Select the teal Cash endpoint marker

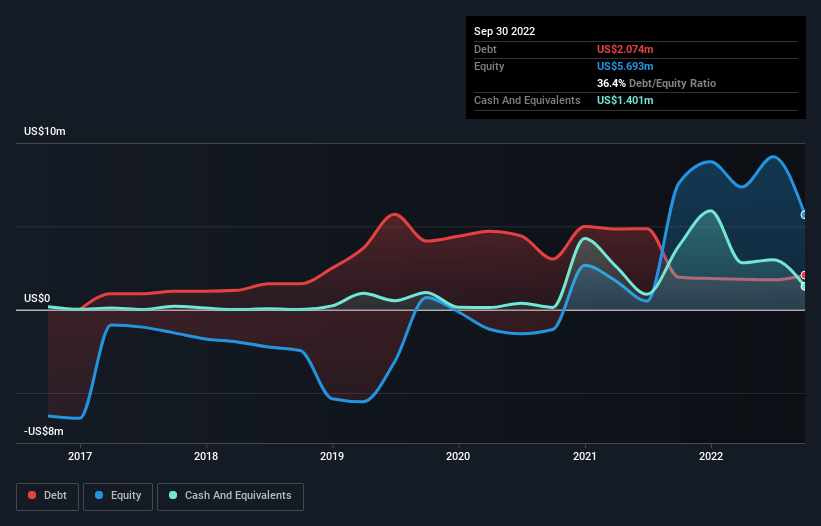[804, 286]
